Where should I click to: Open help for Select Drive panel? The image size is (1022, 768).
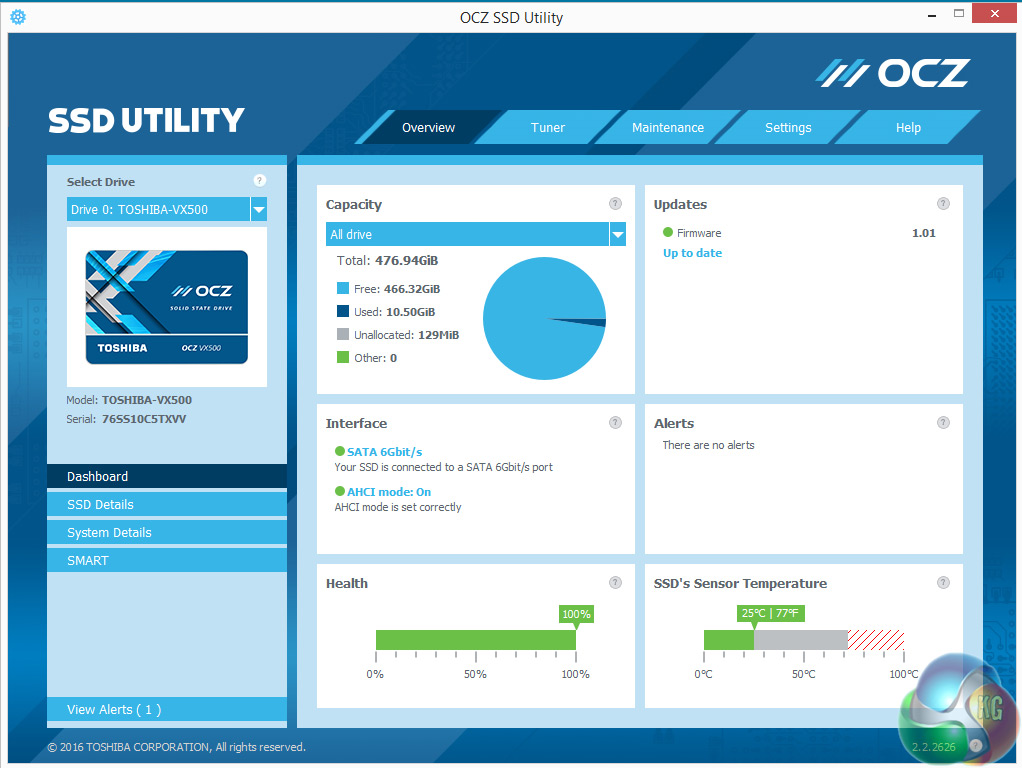259,181
